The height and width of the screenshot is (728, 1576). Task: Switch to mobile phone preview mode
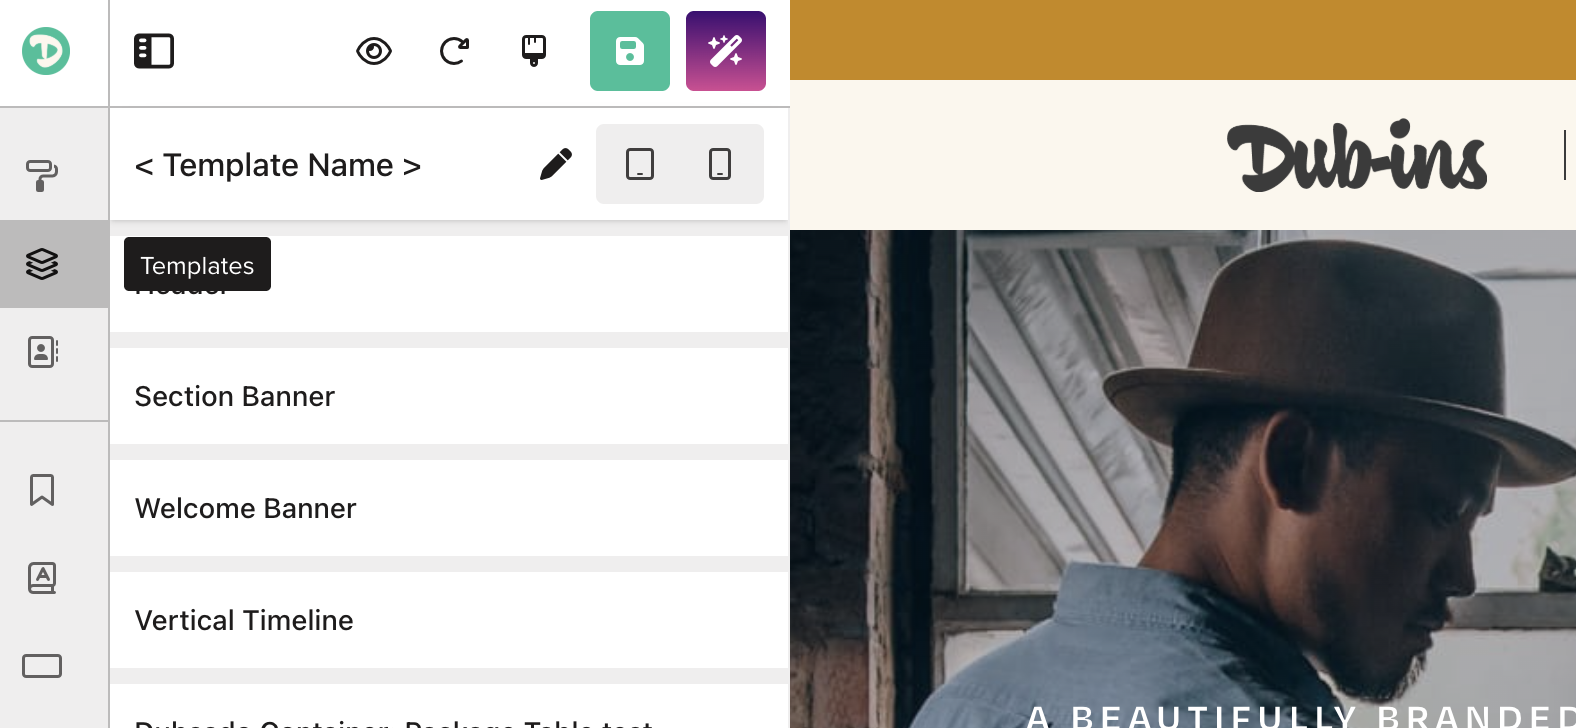(x=720, y=164)
